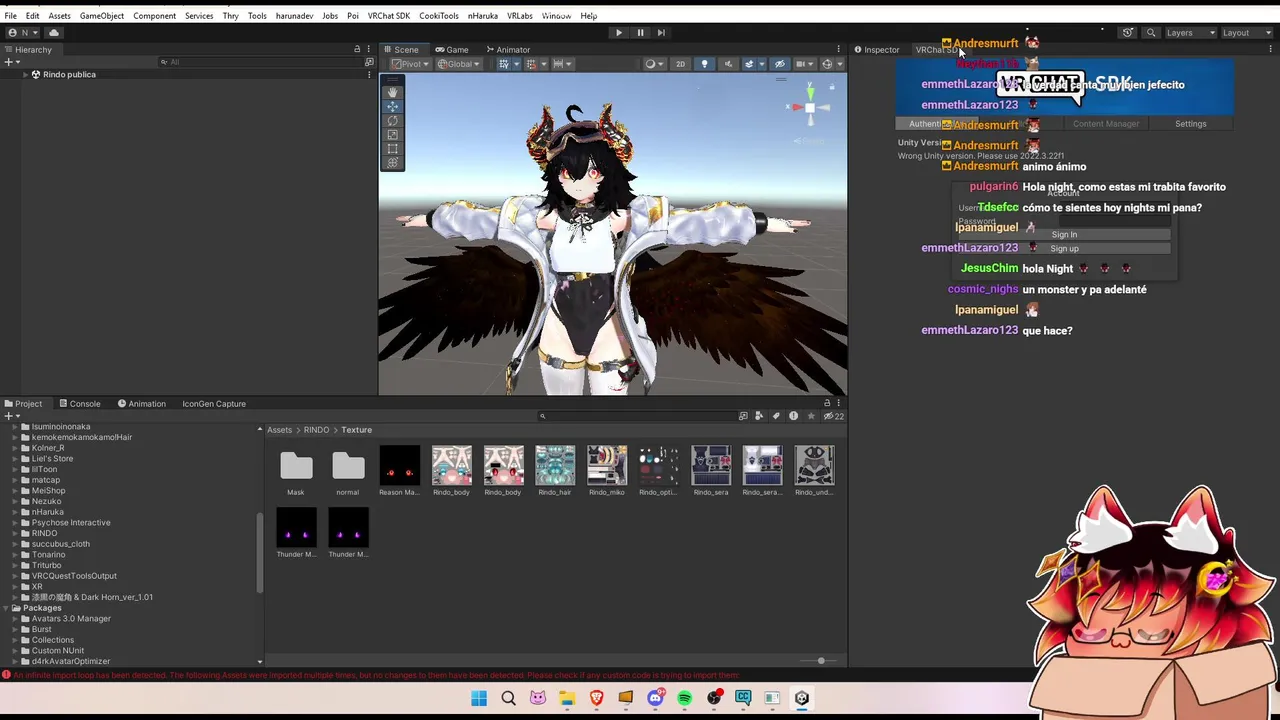Click Search by Import Log Type icon in Project panel
Image resolution: width=1280 pixels, height=720 pixels.
point(793,416)
